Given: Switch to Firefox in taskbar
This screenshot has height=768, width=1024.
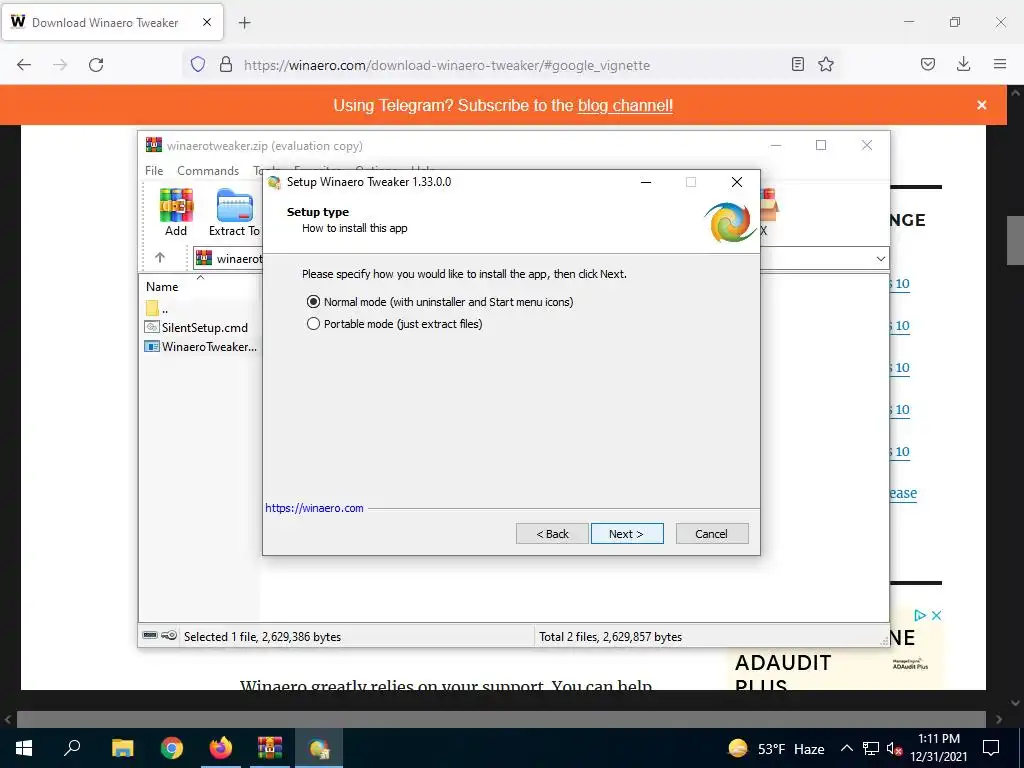Looking at the screenshot, I should pyautogui.click(x=221, y=748).
